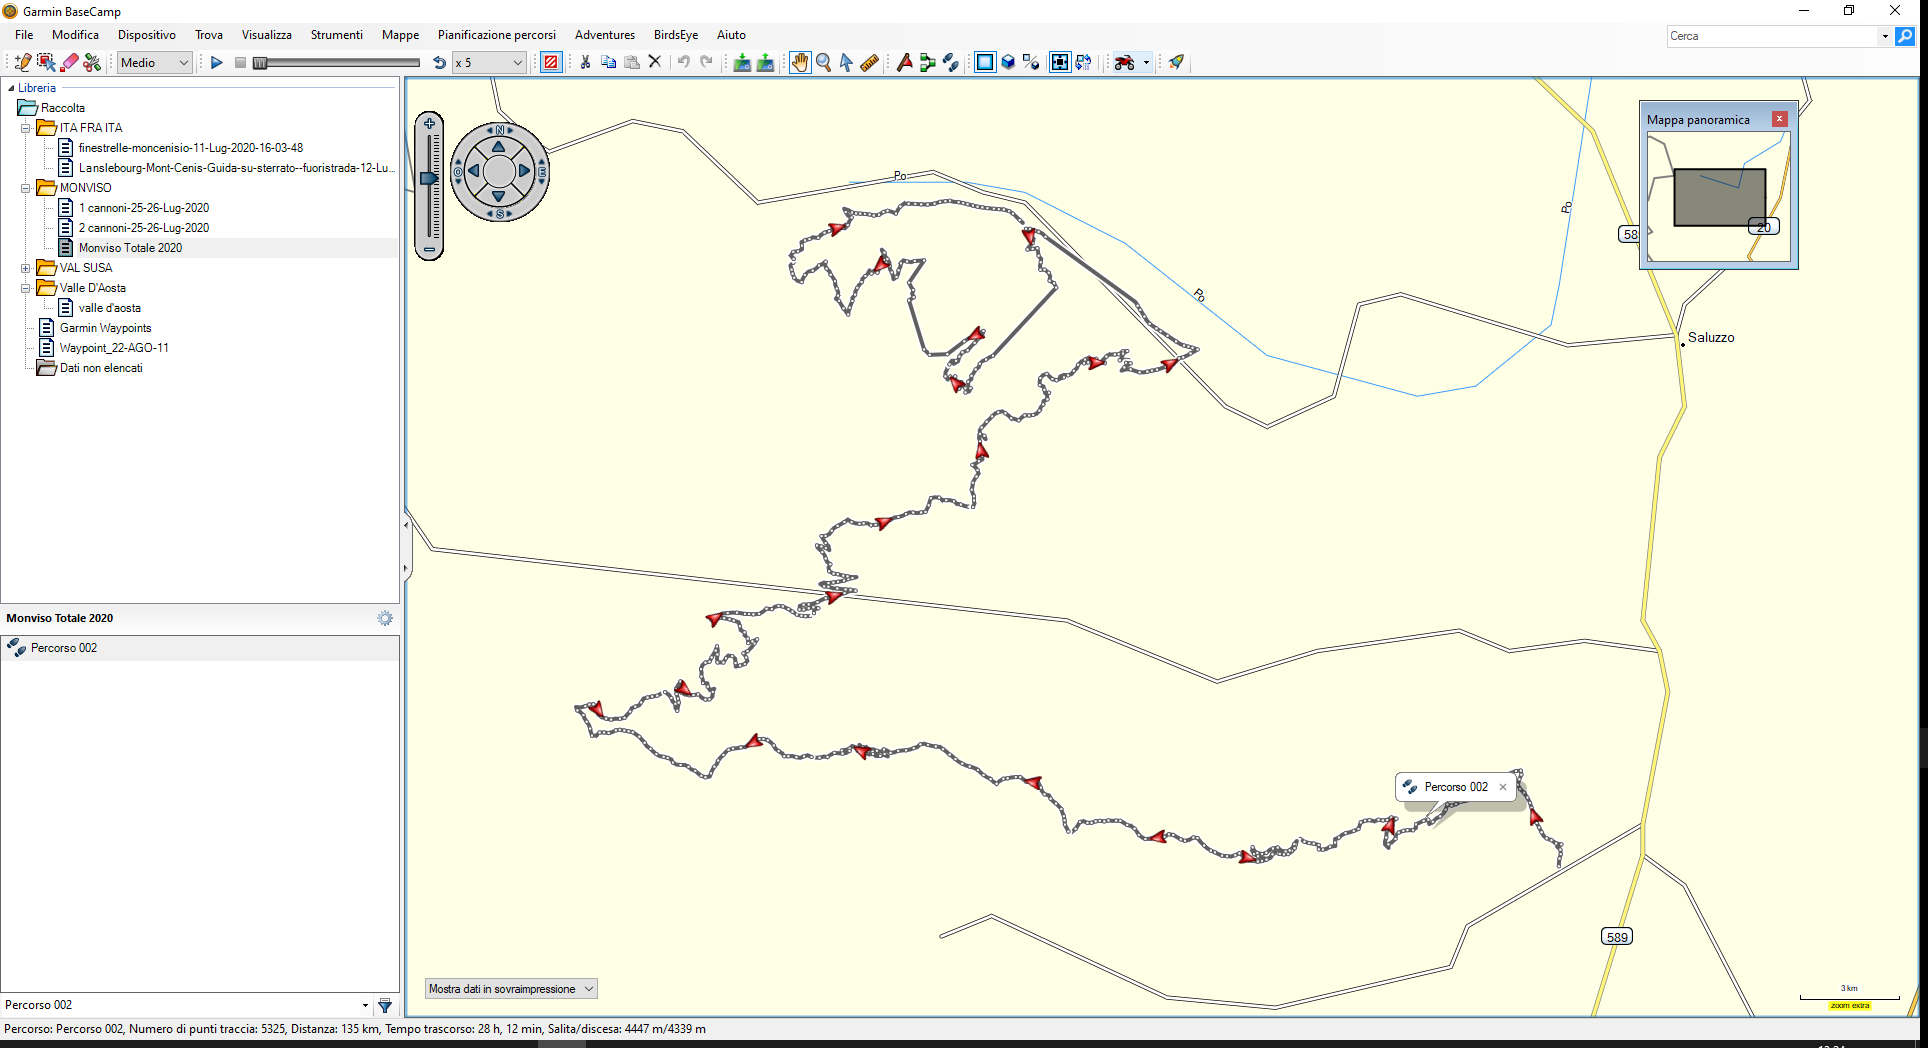This screenshot has width=1928, height=1048.
Task: Choose the New Waypoint flag tool
Action: 905,62
